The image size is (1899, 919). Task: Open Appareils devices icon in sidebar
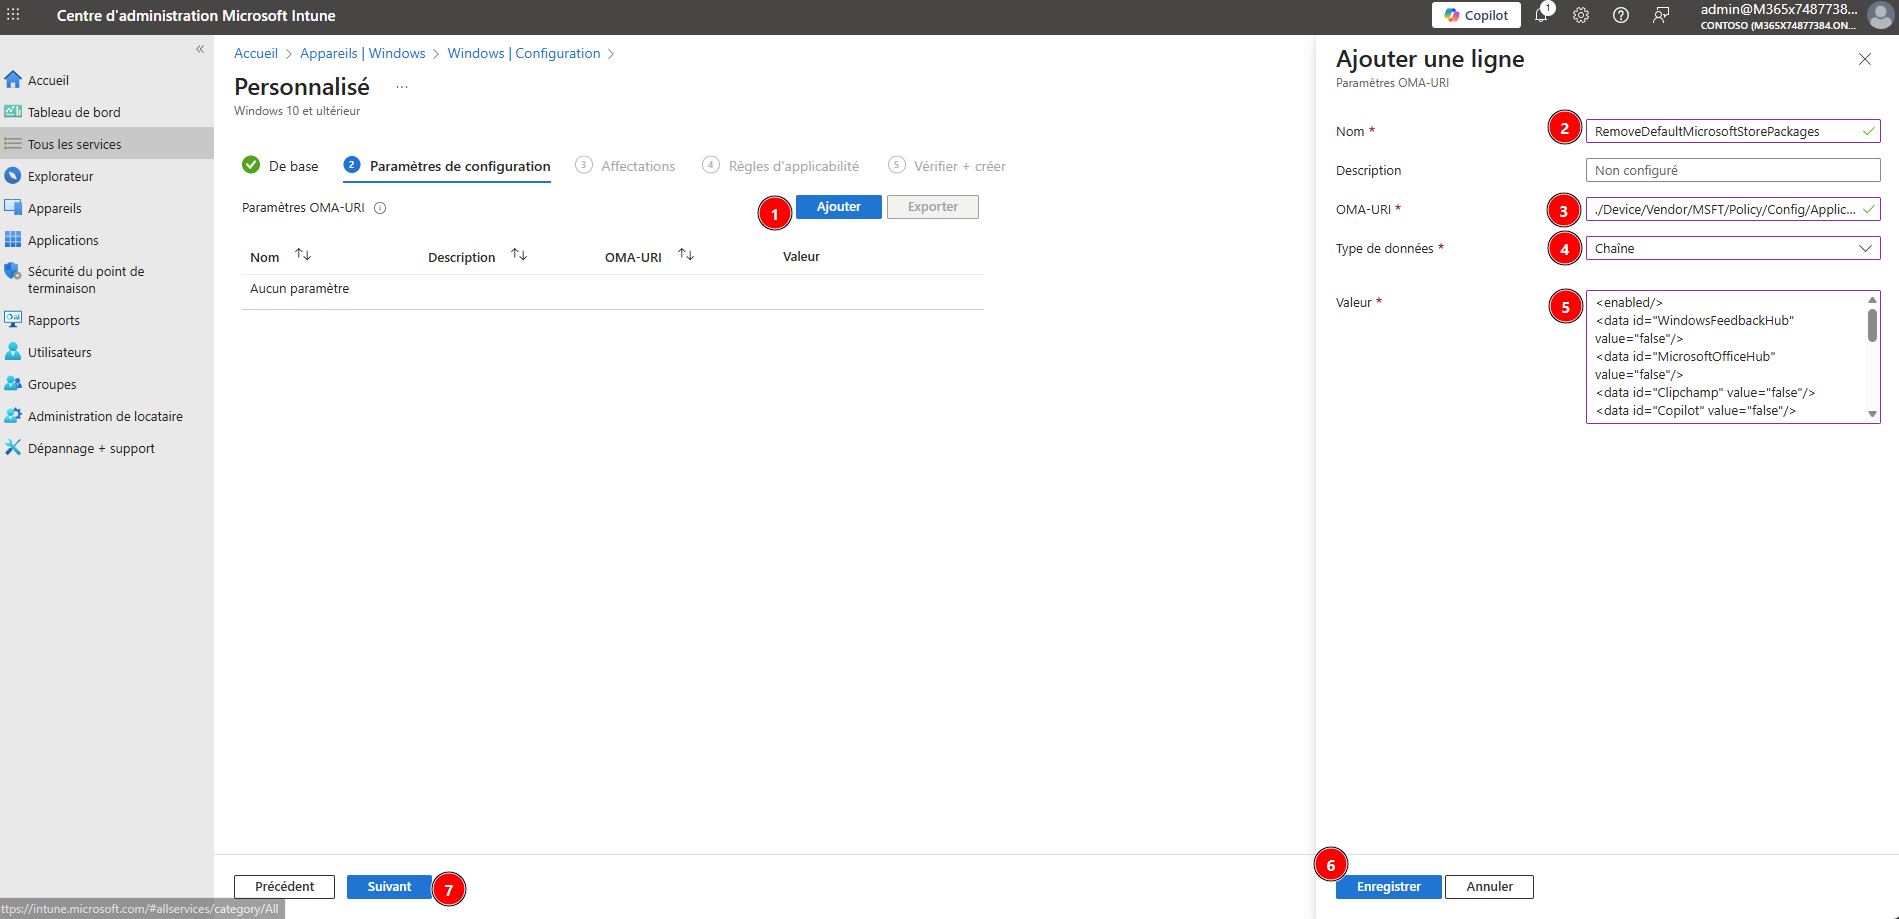(13, 208)
